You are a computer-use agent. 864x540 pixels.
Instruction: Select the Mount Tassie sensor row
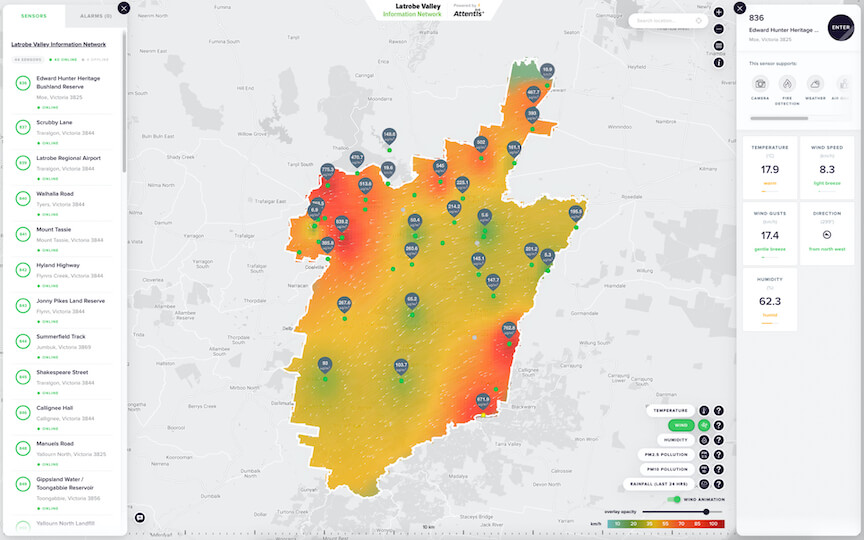[62, 239]
